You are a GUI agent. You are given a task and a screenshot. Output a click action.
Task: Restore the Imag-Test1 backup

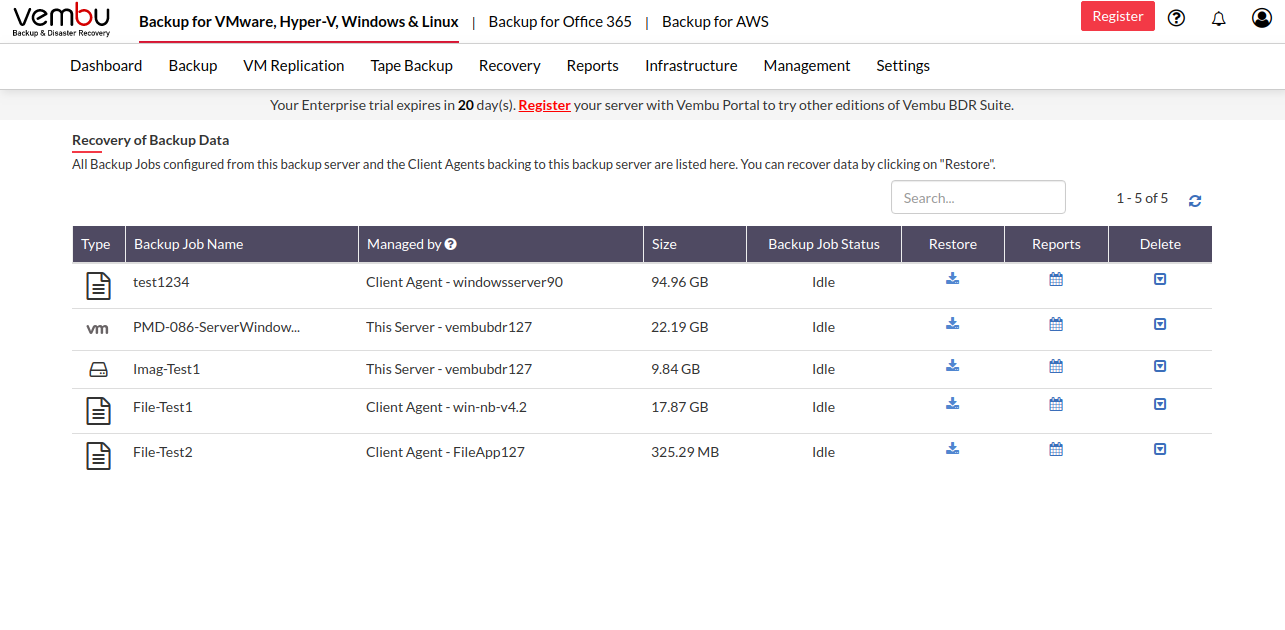(953, 366)
